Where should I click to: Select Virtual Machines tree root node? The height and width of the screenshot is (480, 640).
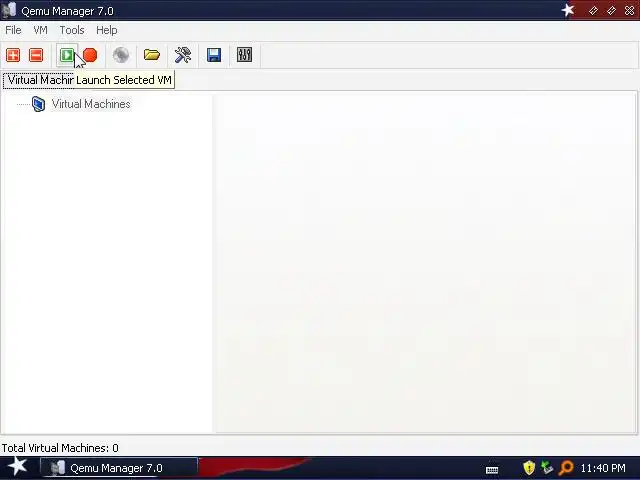pos(91,104)
